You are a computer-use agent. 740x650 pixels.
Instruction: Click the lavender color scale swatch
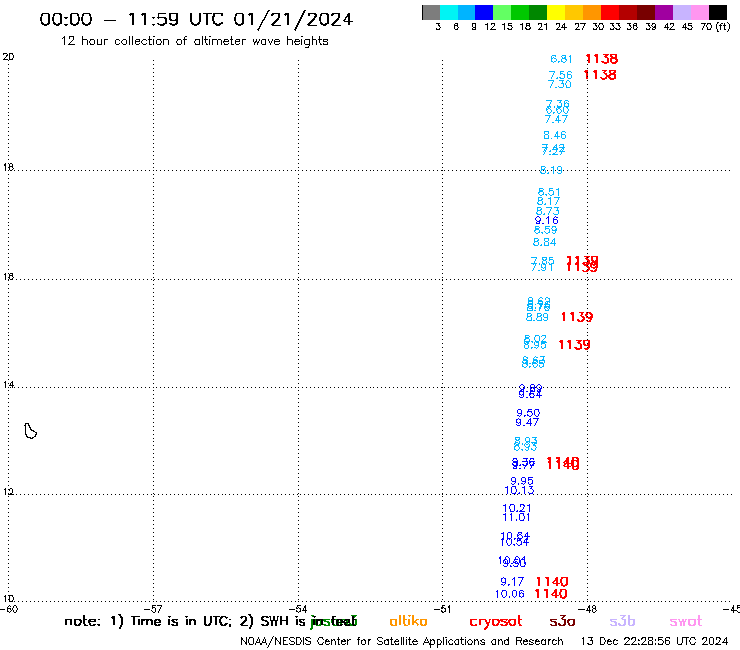tap(681, 12)
